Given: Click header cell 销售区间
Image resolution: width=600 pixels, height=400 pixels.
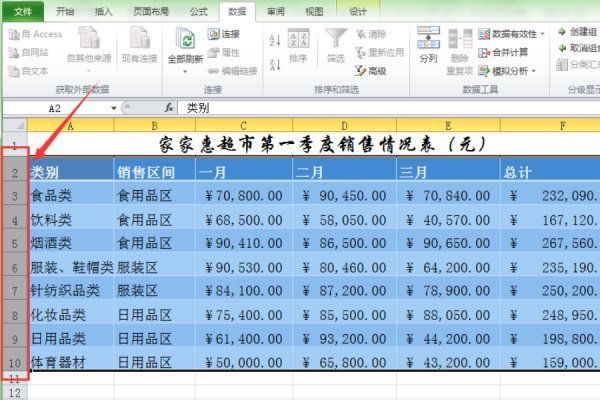Looking at the screenshot, I should [155, 168].
